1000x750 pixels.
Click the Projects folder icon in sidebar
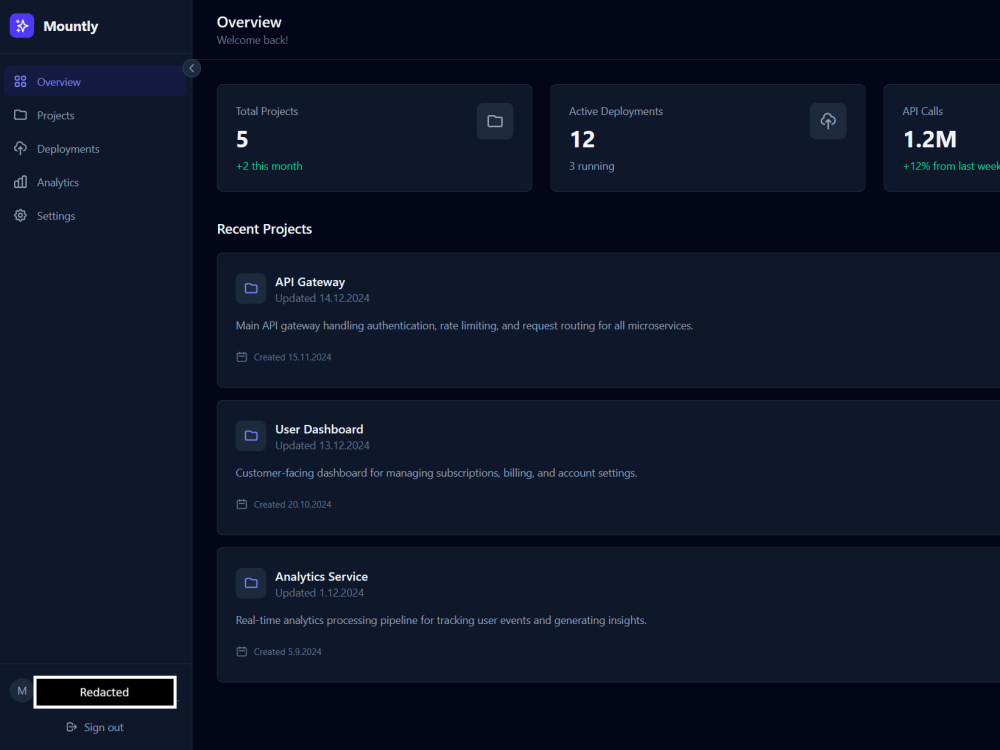(20, 115)
